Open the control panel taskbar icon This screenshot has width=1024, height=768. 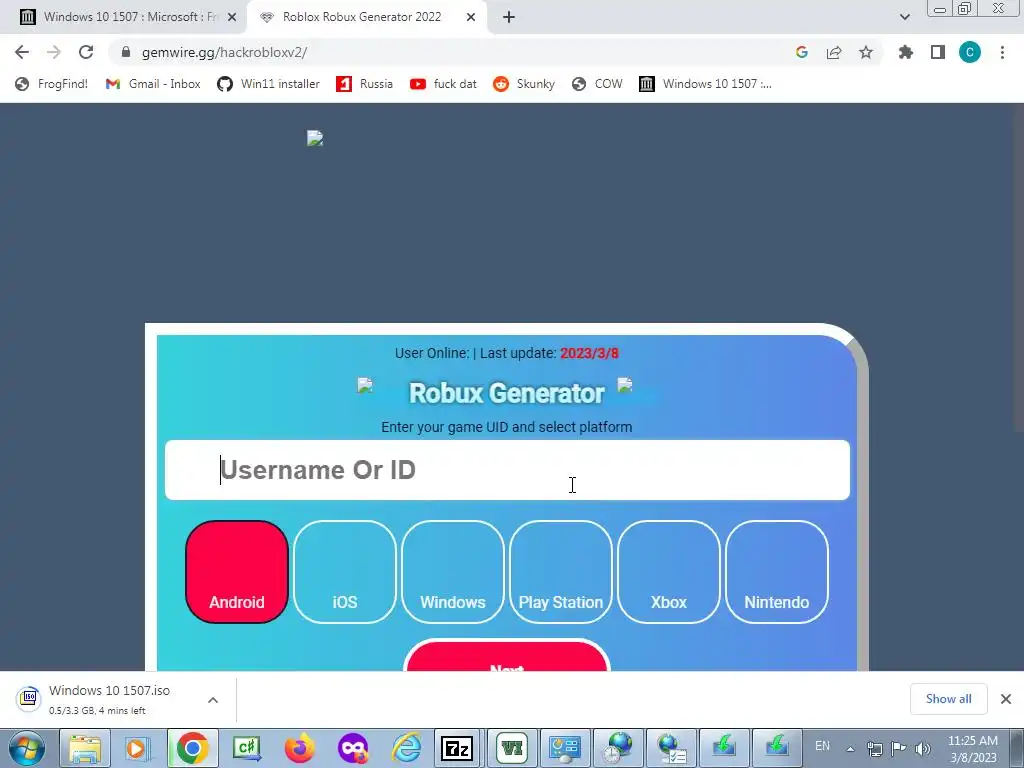pyautogui.click(x=564, y=748)
